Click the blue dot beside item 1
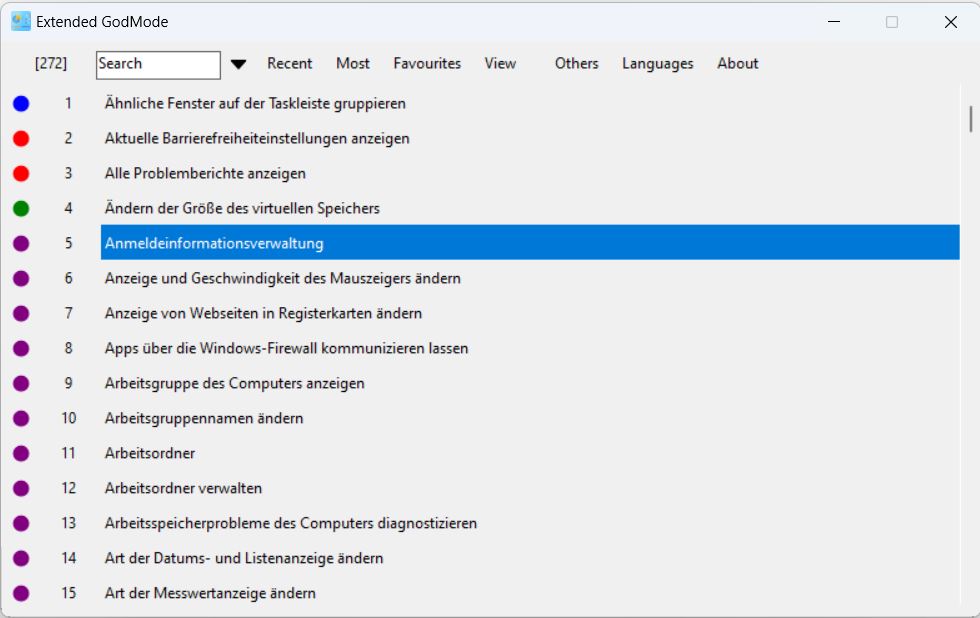This screenshot has width=980, height=618. click(21, 103)
